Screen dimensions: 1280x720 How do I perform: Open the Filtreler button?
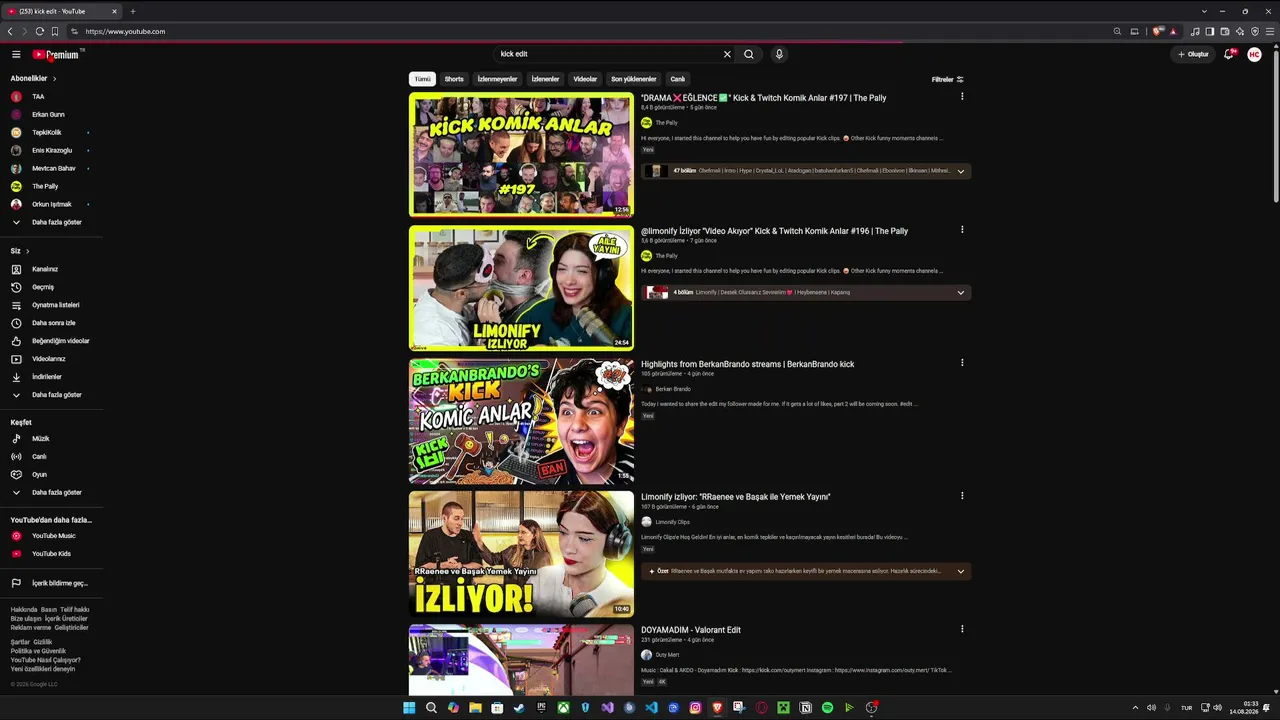pos(948,79)
